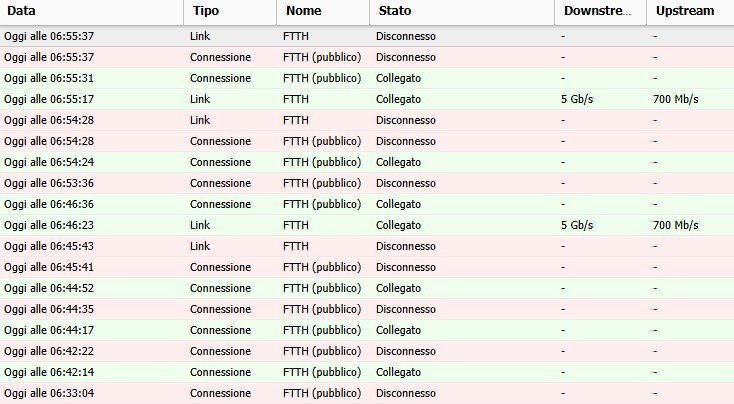Select the Link row at 06:46:23

coord(367,225)
